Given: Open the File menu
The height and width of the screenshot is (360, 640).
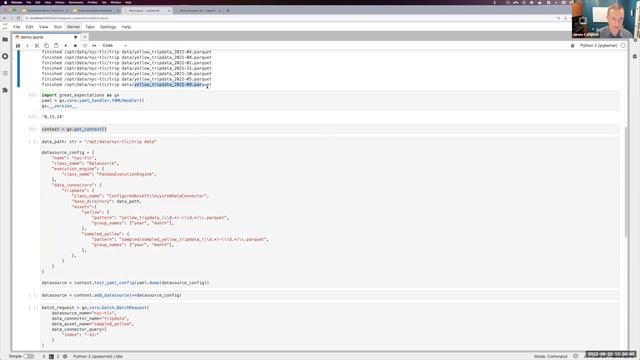Looking at the screenshot, I should coord(17,27).
